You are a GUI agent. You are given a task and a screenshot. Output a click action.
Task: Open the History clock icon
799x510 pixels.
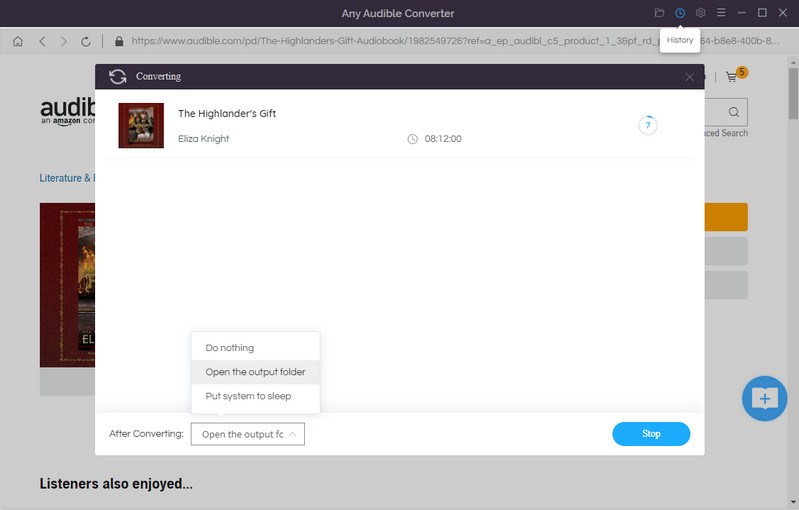[680, 13]
